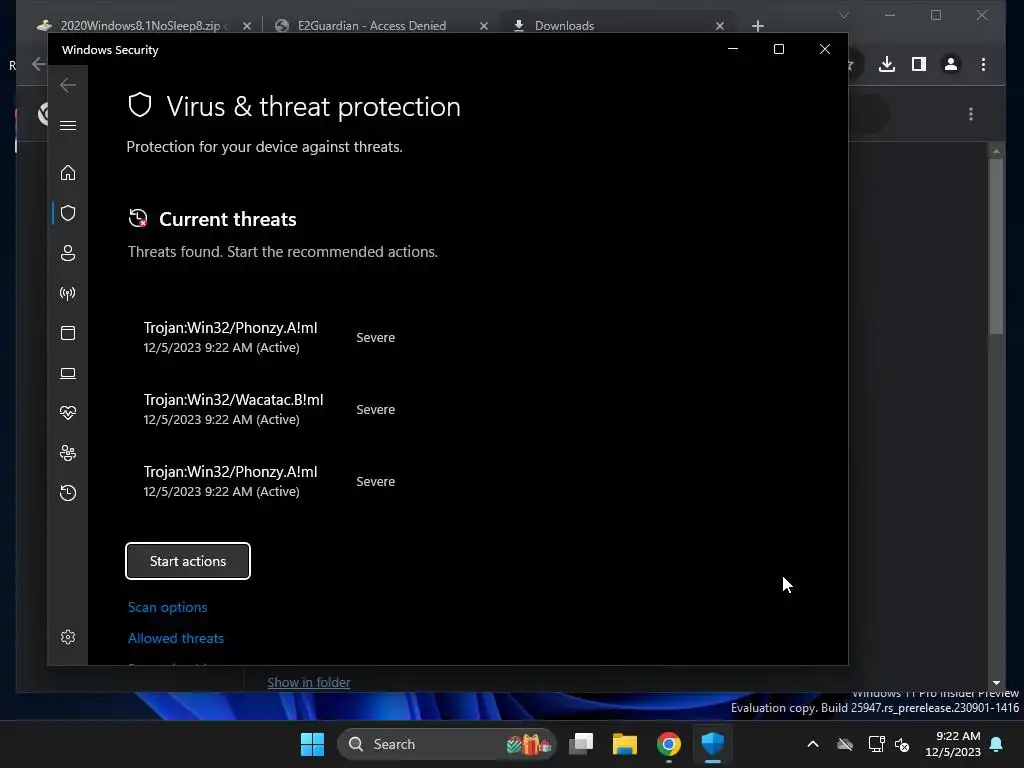This screenshot has width=1024, height=768.
Task: Switch to 2020Windows8.1NoSleep8.zip Chrome tab
Action: click(140, 25)
